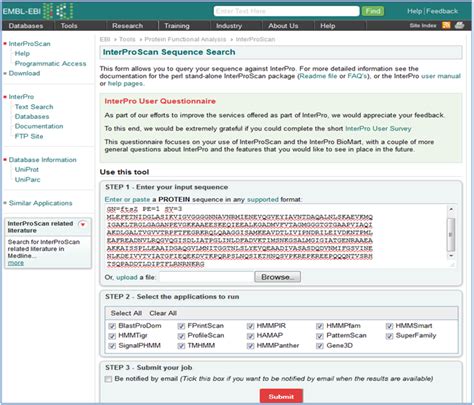Open the InterPro User Survey link
This screenshot has width=474, height=405.
(378, 129)
